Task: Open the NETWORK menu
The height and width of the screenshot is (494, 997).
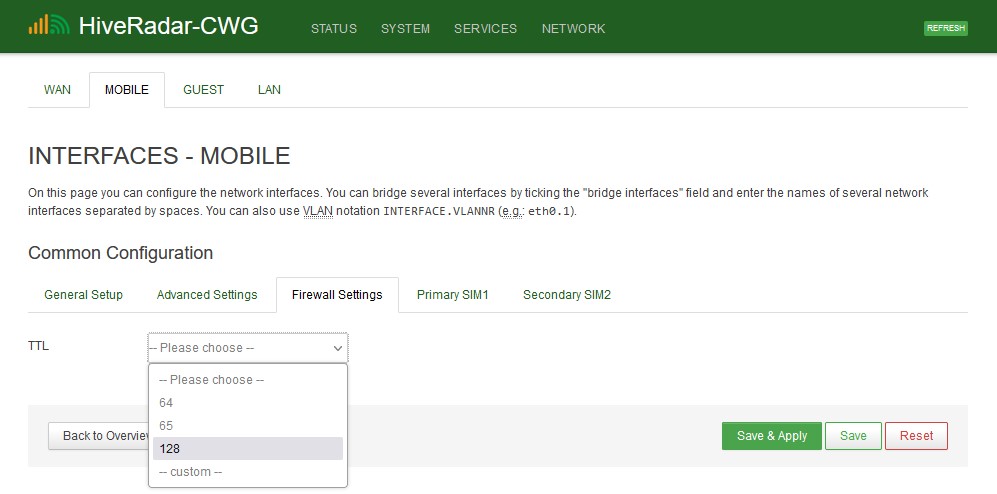Action: pos(573,29)
